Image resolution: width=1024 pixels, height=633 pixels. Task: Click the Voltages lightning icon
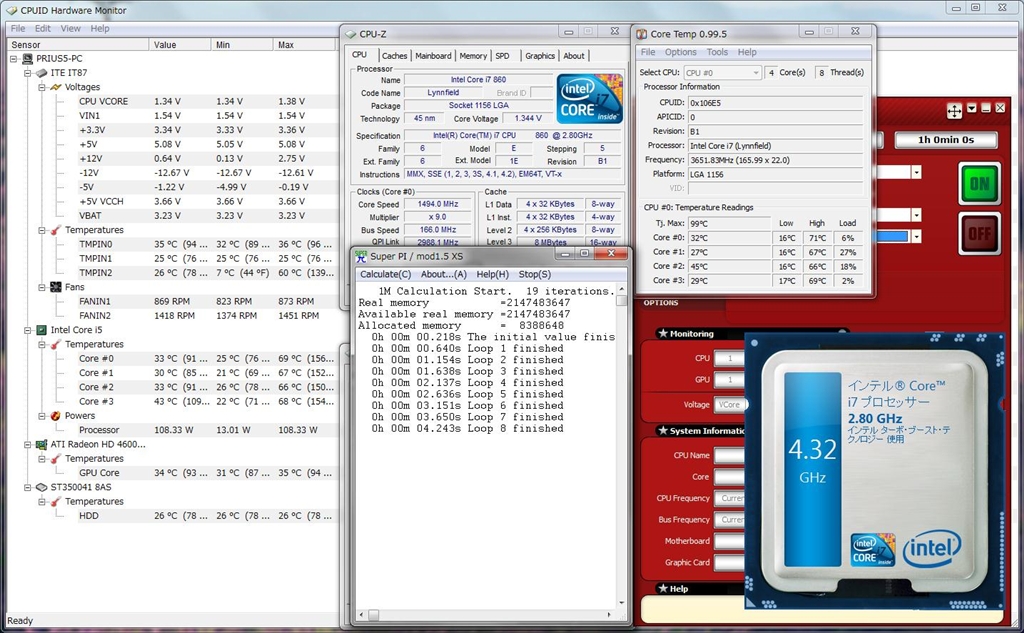(x=57, y=87)
